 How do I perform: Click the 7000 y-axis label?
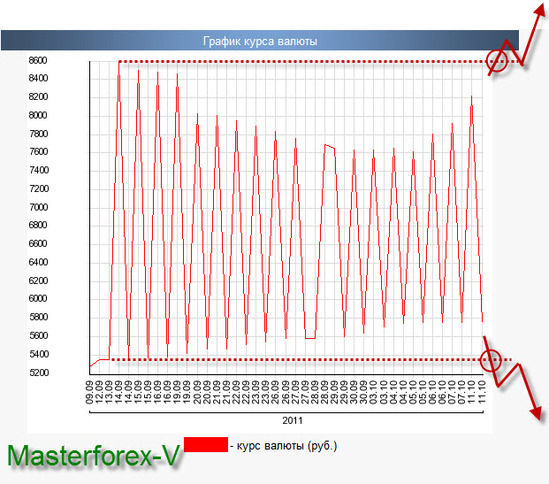(38, 207)
